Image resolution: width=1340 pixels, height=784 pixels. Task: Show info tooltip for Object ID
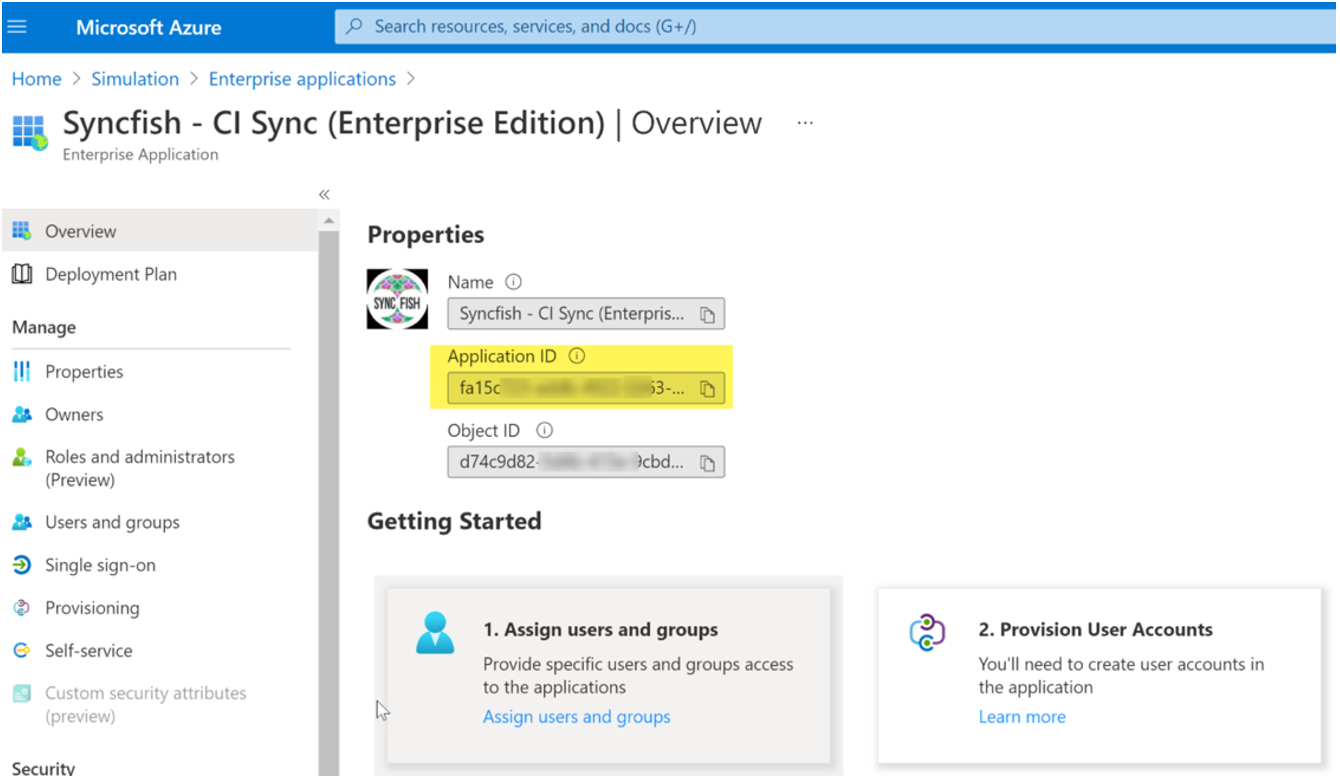click(544, 430)
